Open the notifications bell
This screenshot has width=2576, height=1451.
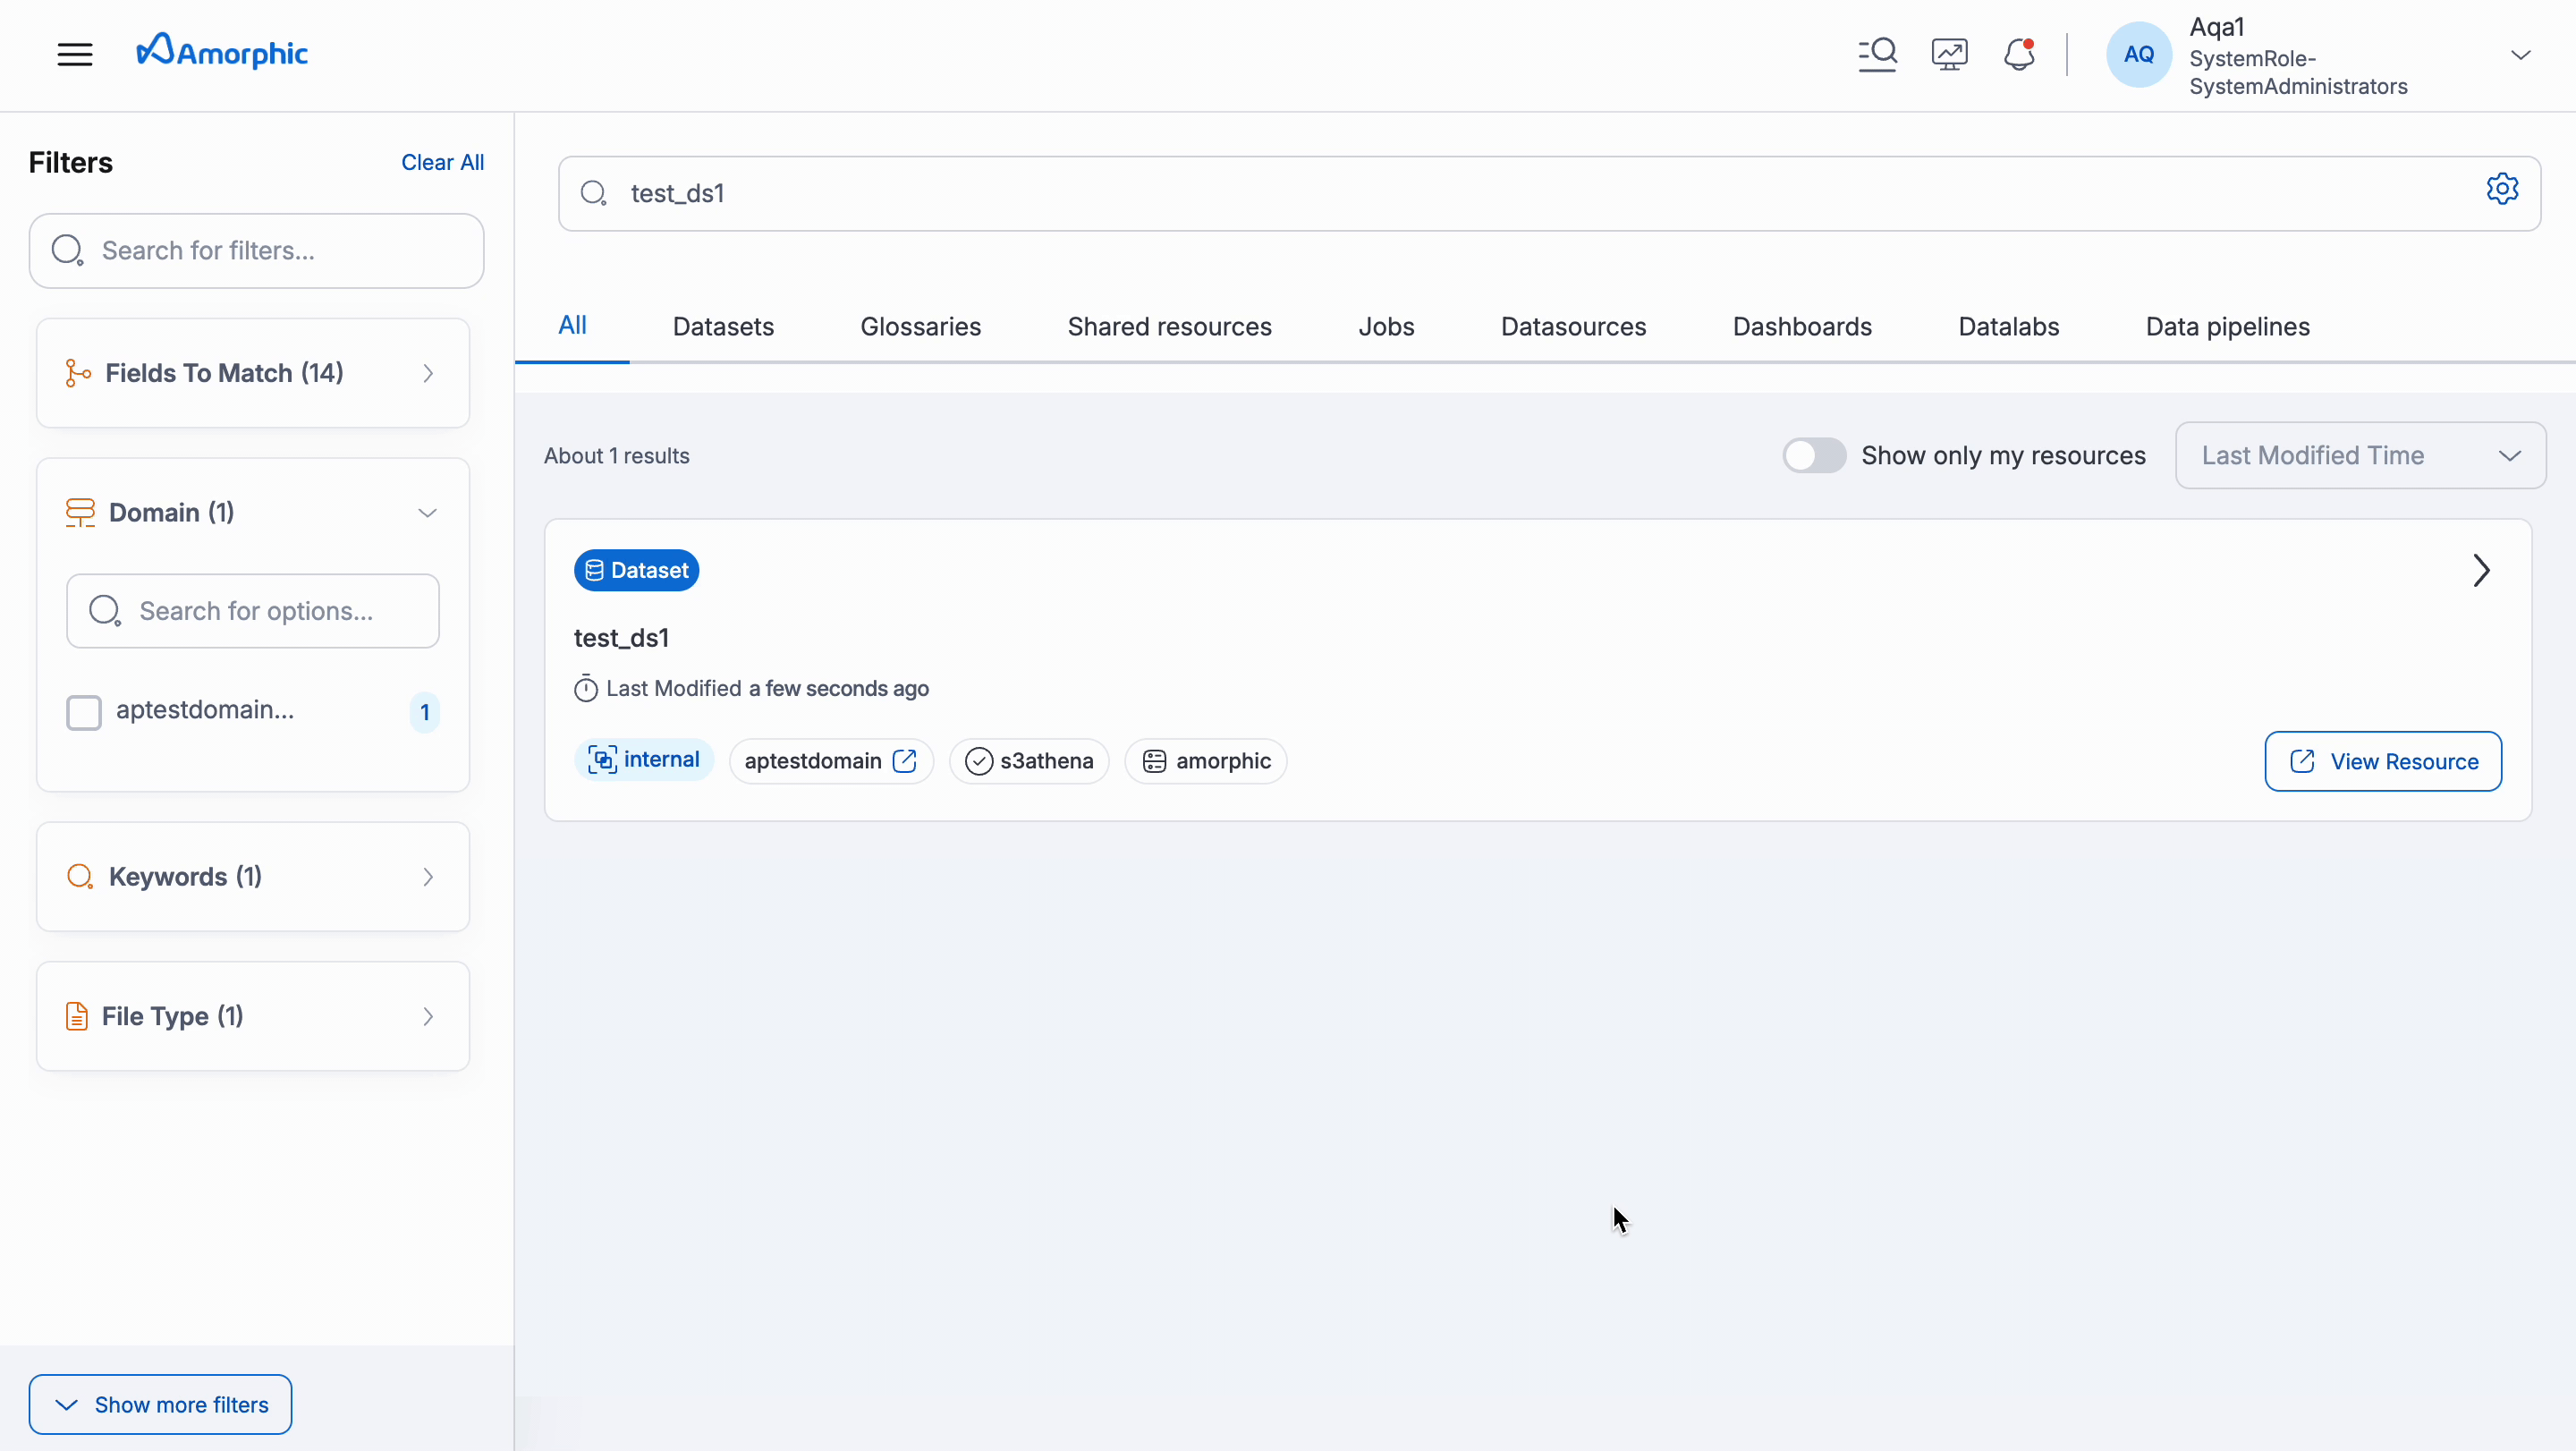[2019, 54]
